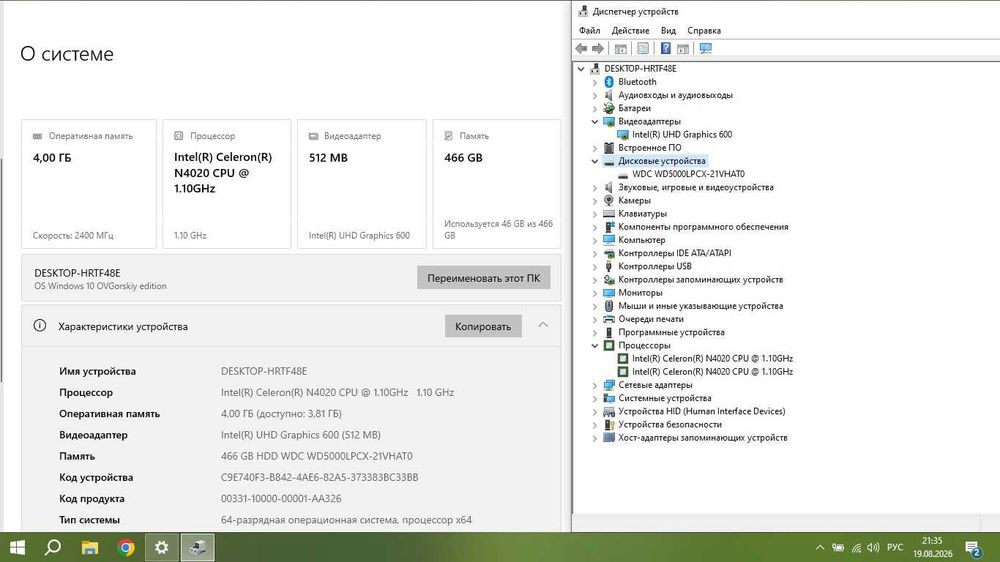Screen dimensions: 1000x562
Task: Click the info icon beside Характеристики устройства
Action: (x=40, y=325)
